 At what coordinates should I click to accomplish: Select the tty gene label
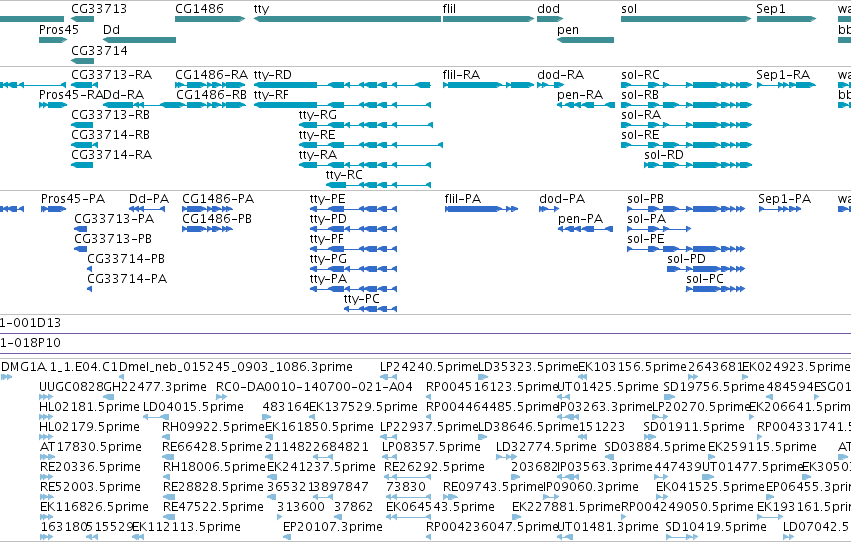tap(261, 9)
